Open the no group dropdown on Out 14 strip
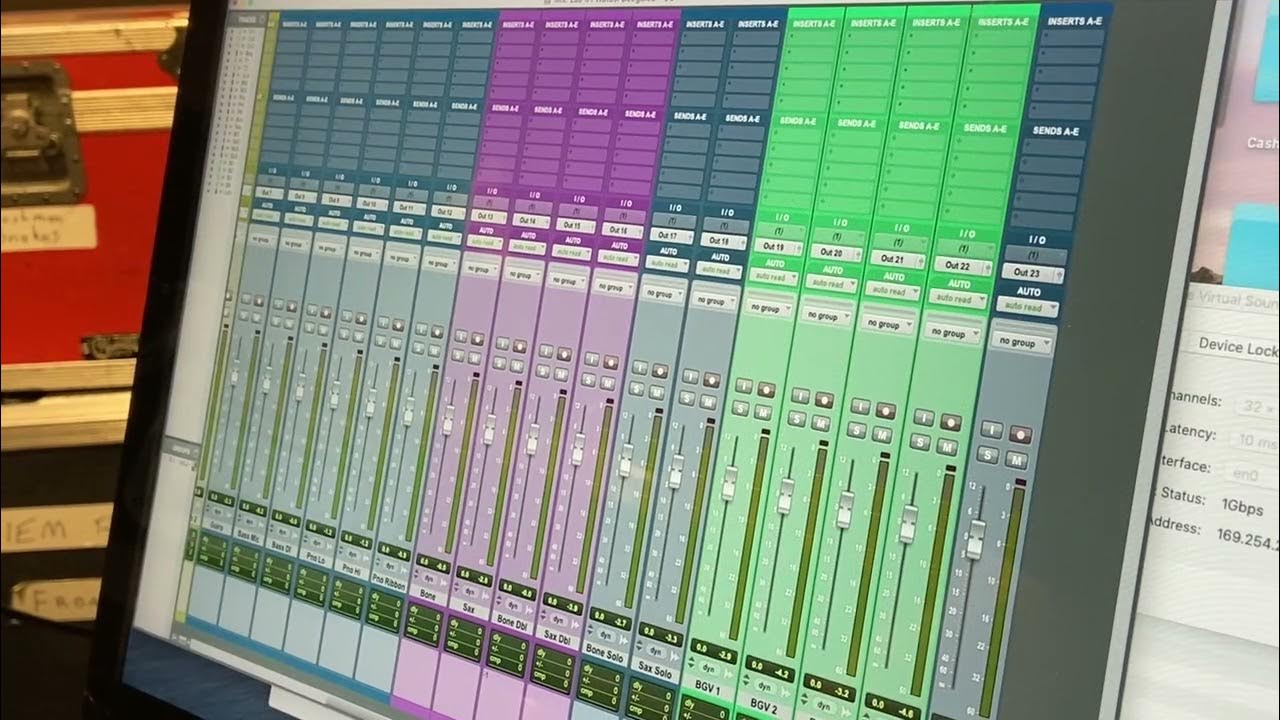1280x720 pixels. coord(521,275)
